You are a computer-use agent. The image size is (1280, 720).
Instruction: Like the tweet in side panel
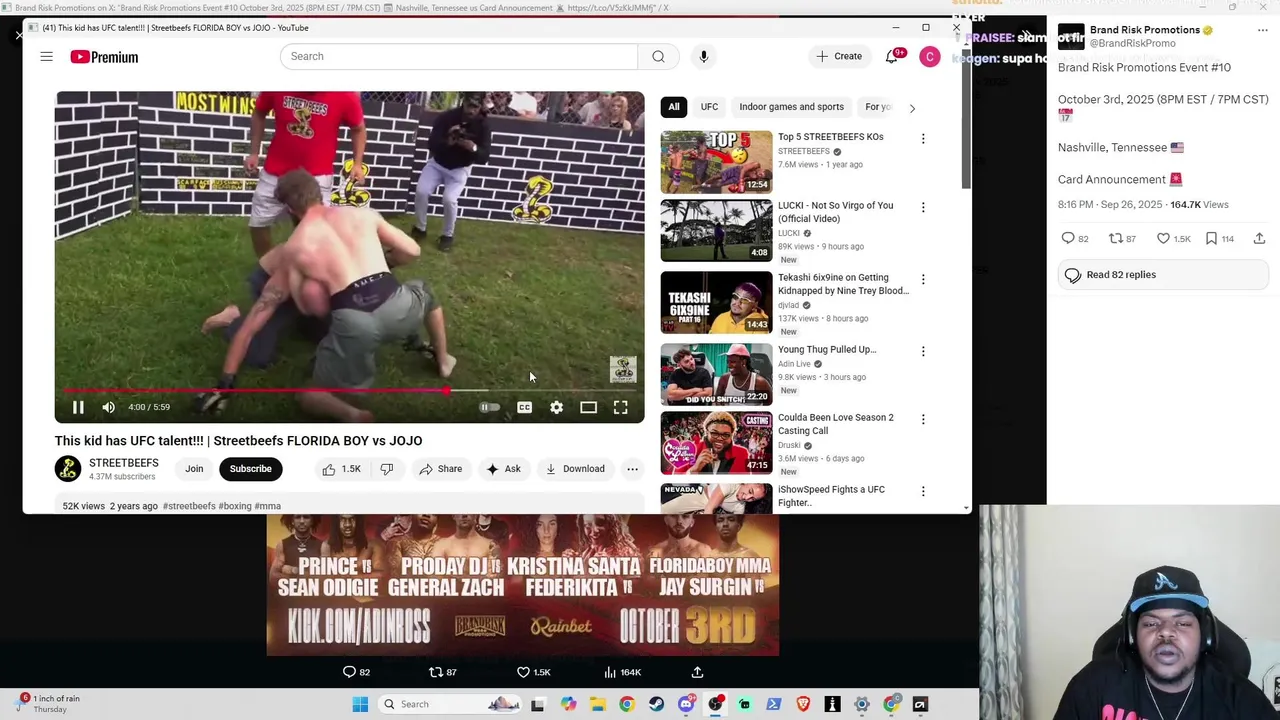pyautogui.click(x=1173, y=238)
